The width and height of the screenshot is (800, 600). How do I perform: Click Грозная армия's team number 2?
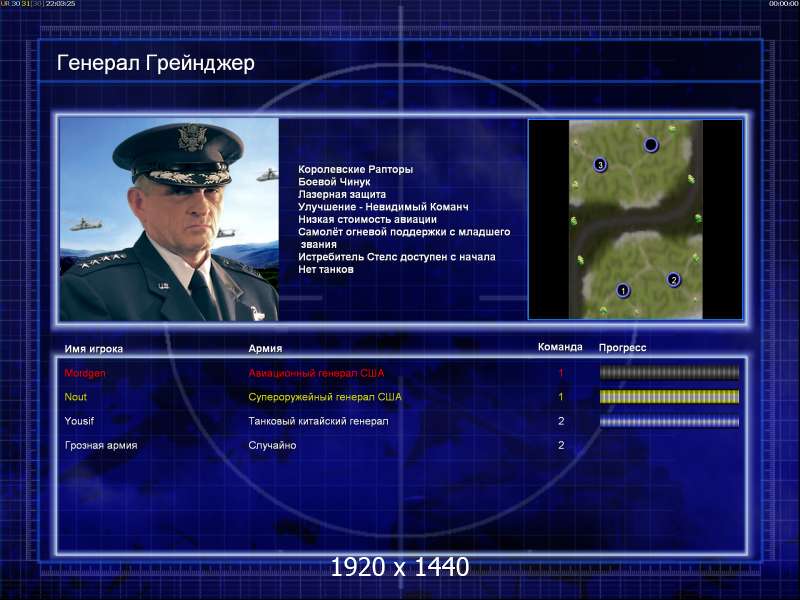coord(561,445)
